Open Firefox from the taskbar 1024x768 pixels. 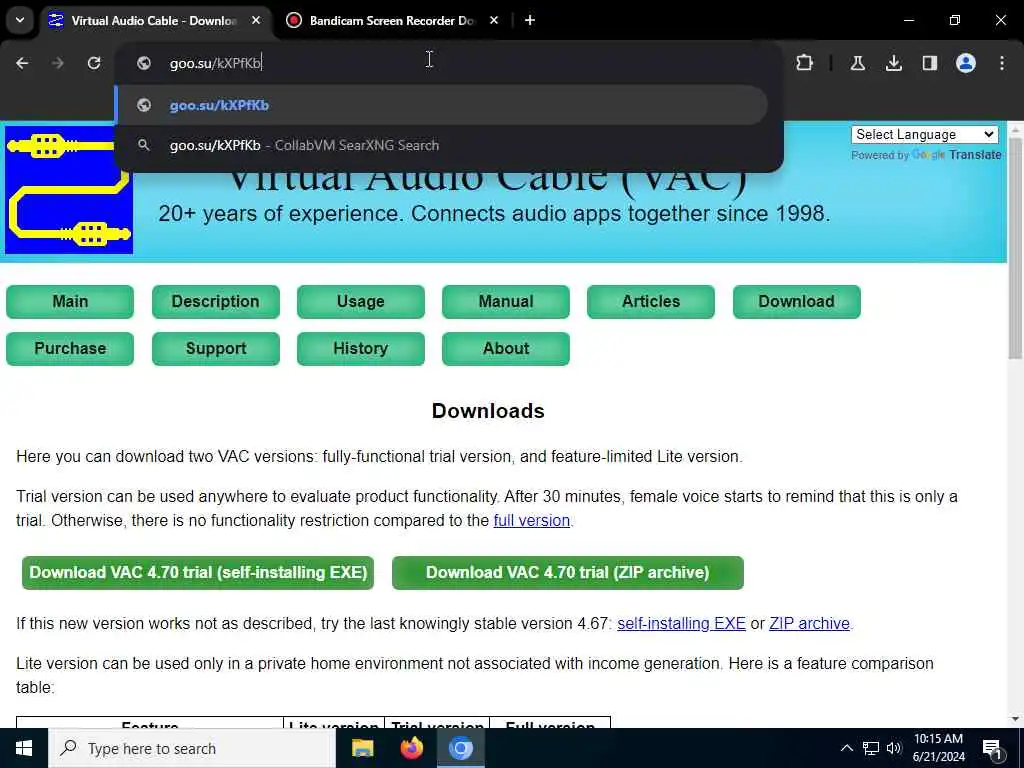point(411,748)
